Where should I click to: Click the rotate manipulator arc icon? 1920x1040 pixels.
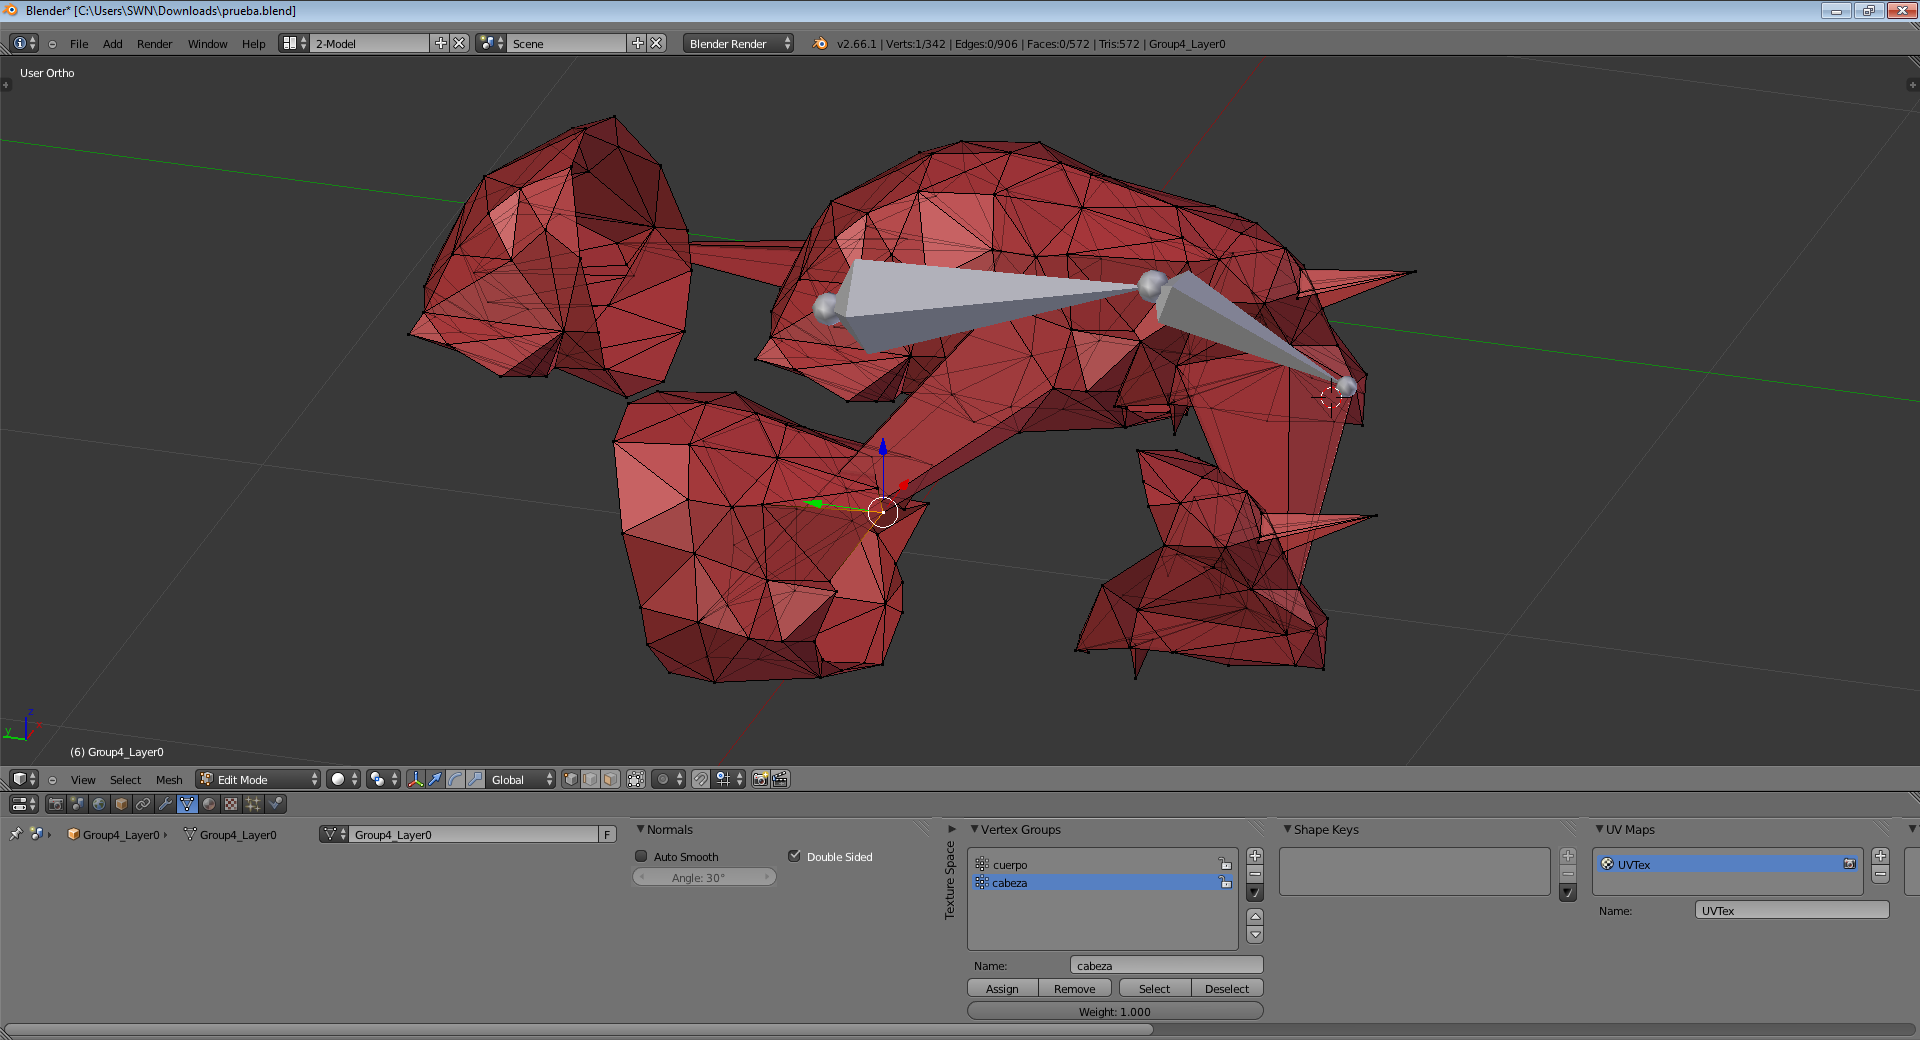coord(455,779)
